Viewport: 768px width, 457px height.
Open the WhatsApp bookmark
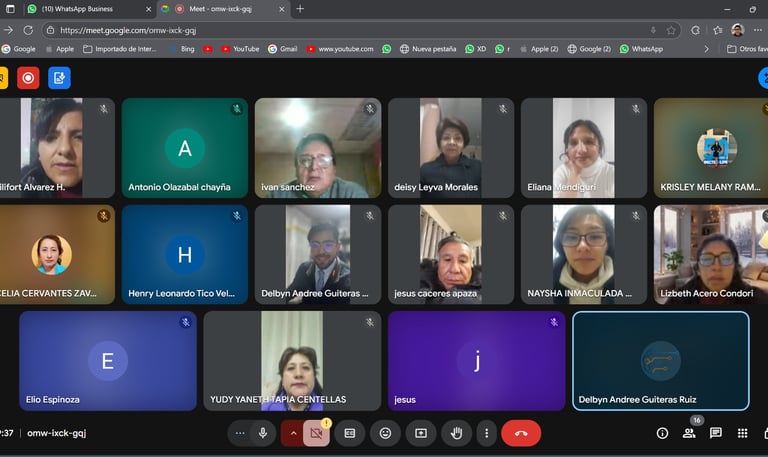coord(641,49)
